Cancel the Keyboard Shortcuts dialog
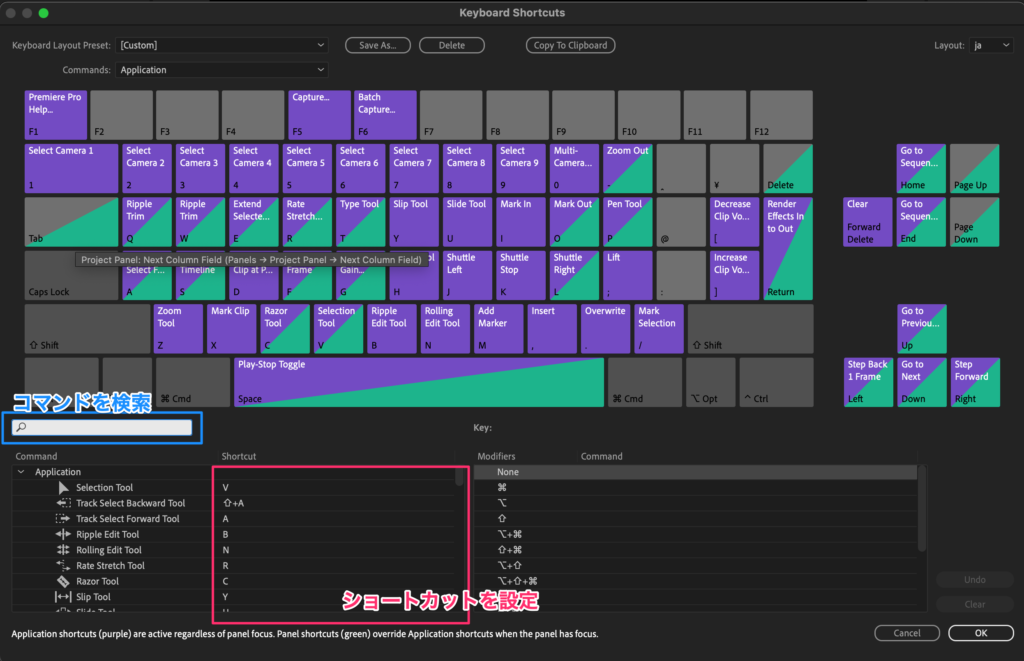Viewport: 1024px width, 661px height. pyautogui.click(x=907, y=633)
